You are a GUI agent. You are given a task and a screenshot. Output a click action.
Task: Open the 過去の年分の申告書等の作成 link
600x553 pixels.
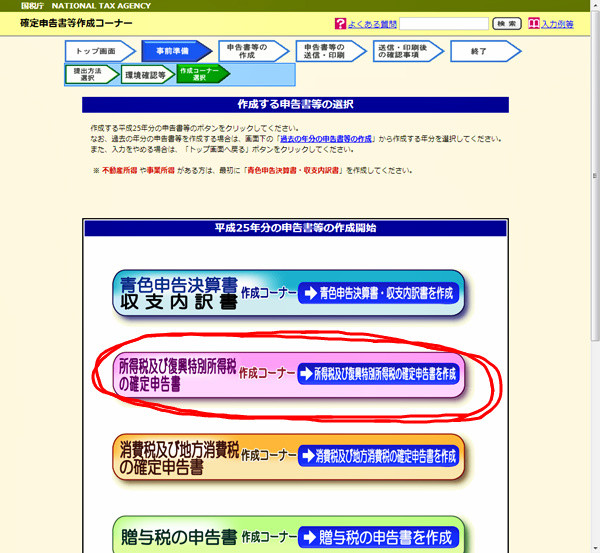pyautogui.click(x=326, y=139)
